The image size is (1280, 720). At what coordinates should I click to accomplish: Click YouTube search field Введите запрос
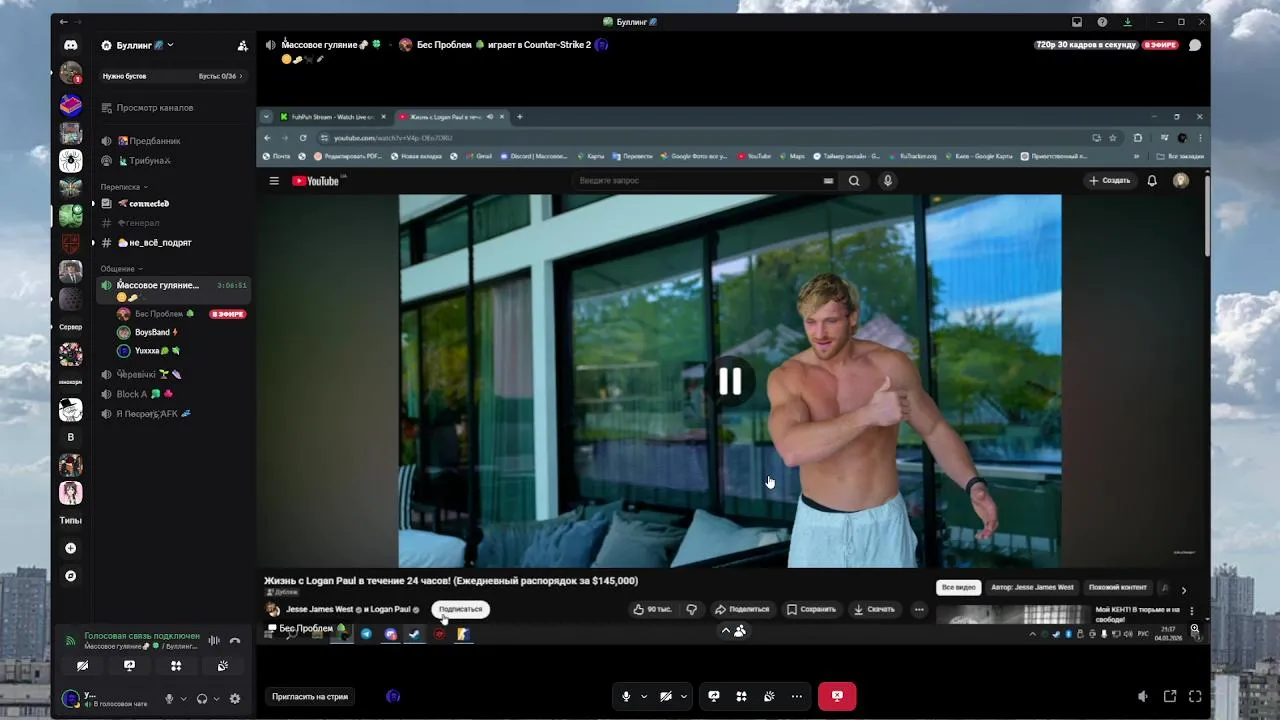[698, 181]
